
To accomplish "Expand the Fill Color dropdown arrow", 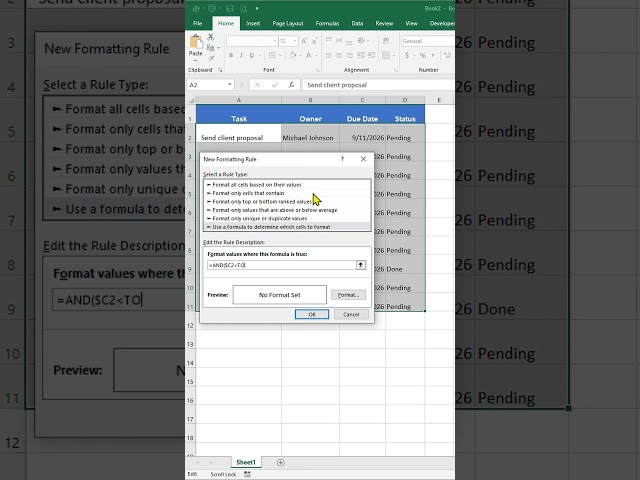I will 300,55.
